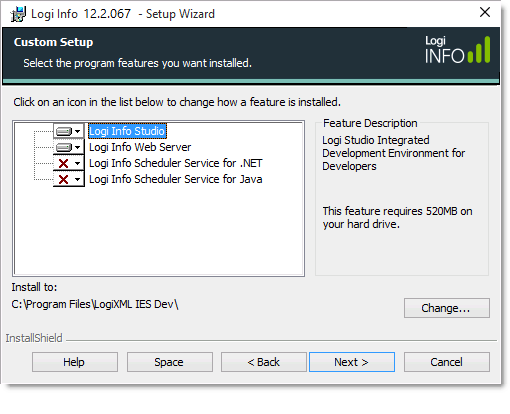The width and height of the screenshot is (510, 414).
Task: Click the 'This feature requires 520MB' text
Action: [x=397, y=217]
